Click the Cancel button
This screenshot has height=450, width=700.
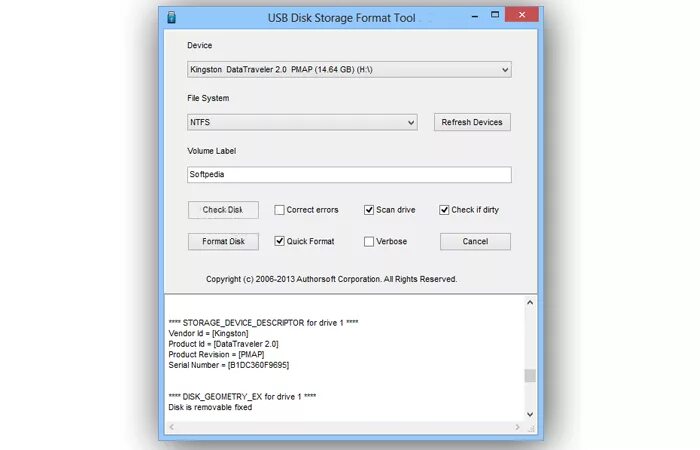click(475, 242)
